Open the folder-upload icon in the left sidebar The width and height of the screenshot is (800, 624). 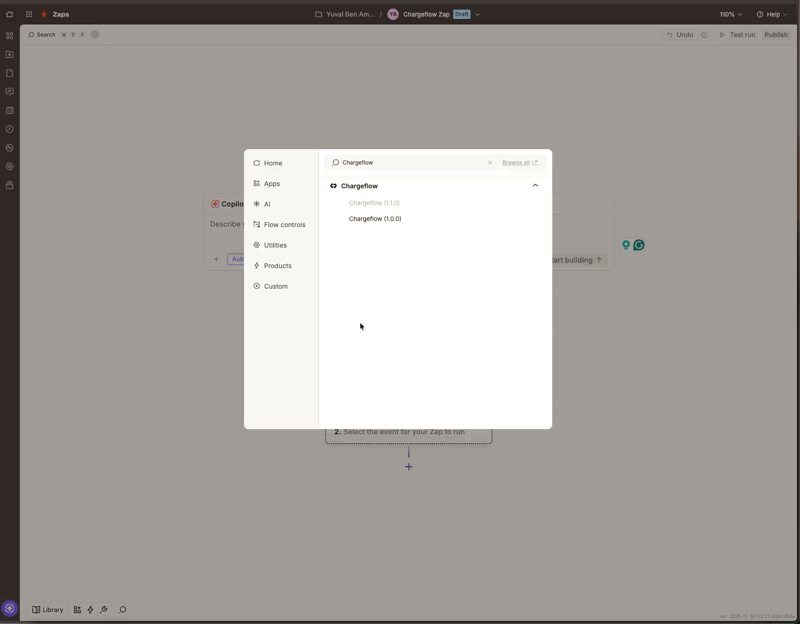pyautogui.click(x=9, y=55)
